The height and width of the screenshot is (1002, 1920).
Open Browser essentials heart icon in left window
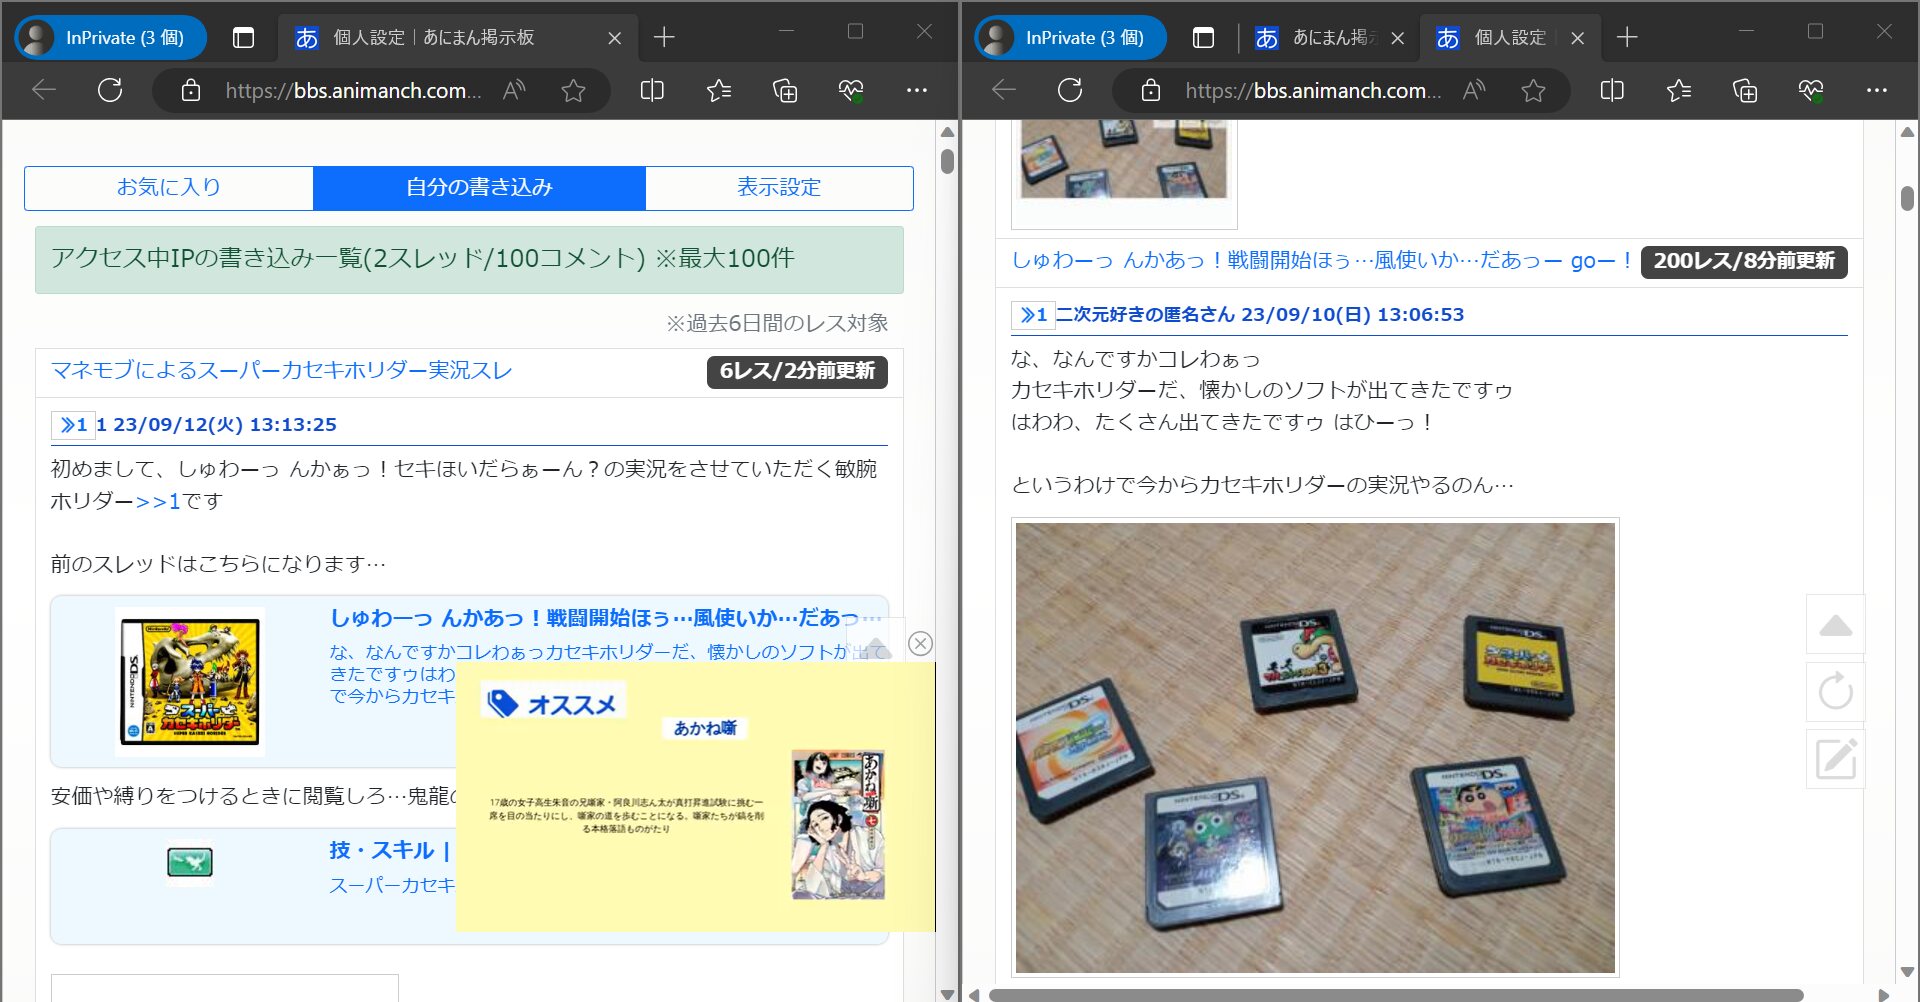point(851,91)
